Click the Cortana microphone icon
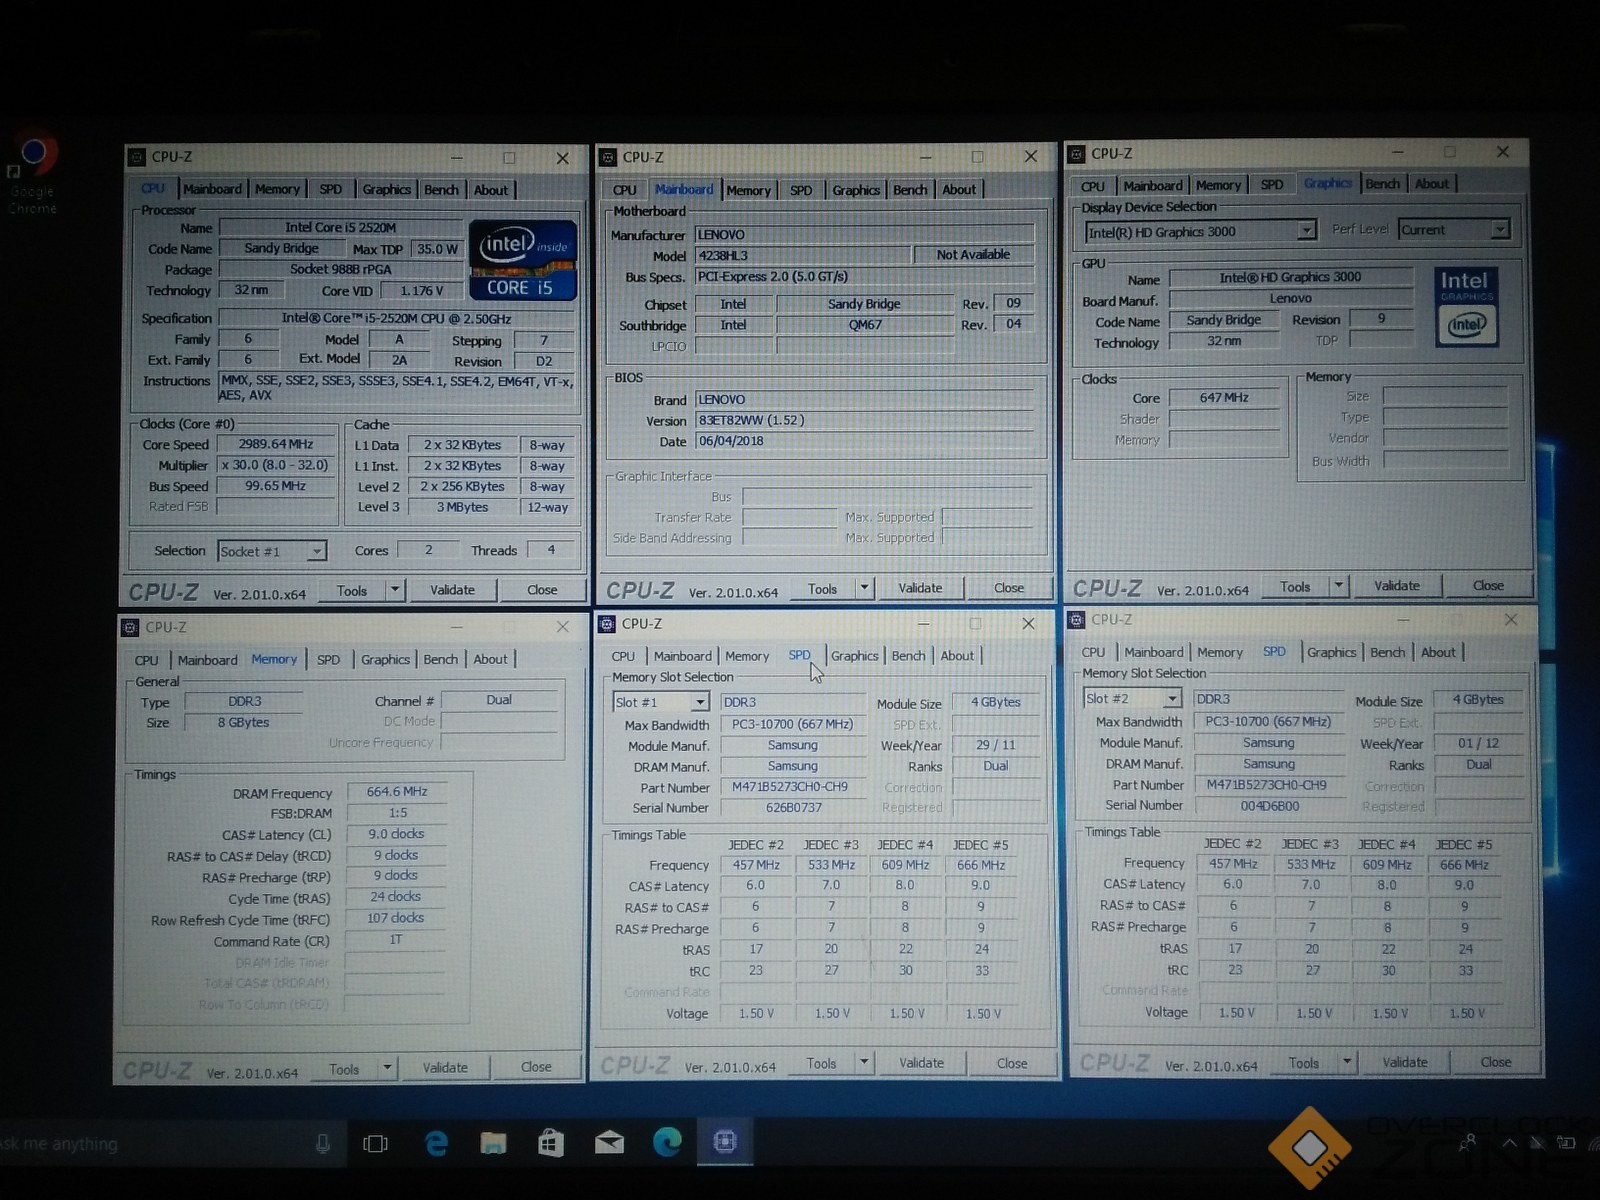Screen dimensions: 1600x1200 pyautogui.click(x=323, y=1143)
